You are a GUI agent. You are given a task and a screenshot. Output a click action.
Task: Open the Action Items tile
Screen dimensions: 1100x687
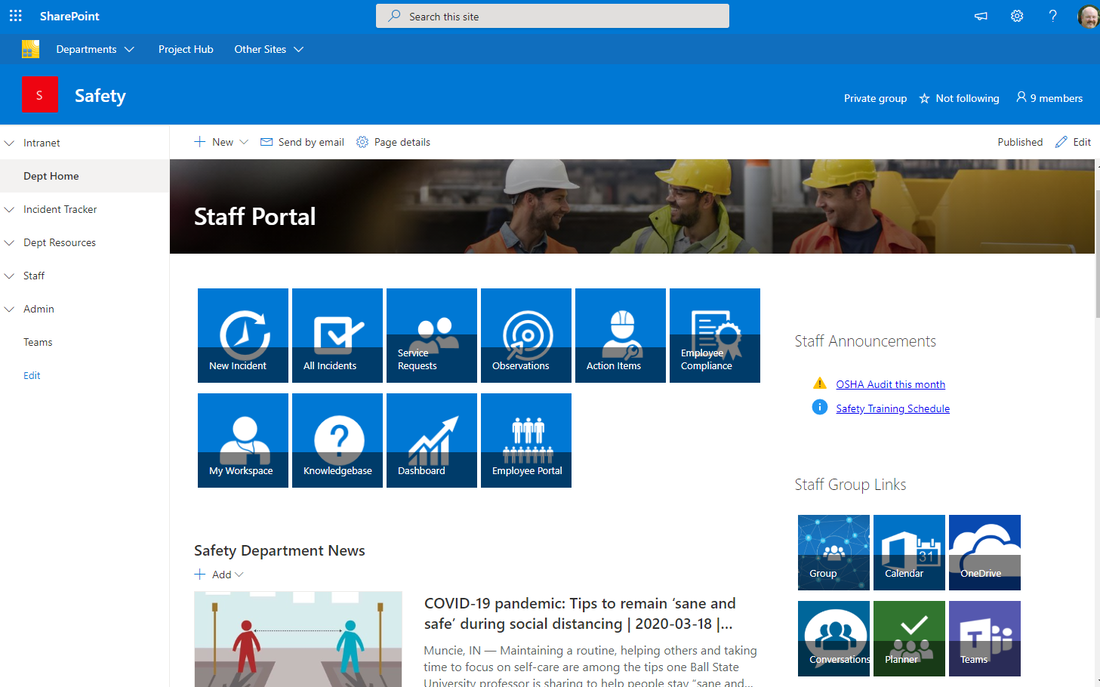(620, 335)
